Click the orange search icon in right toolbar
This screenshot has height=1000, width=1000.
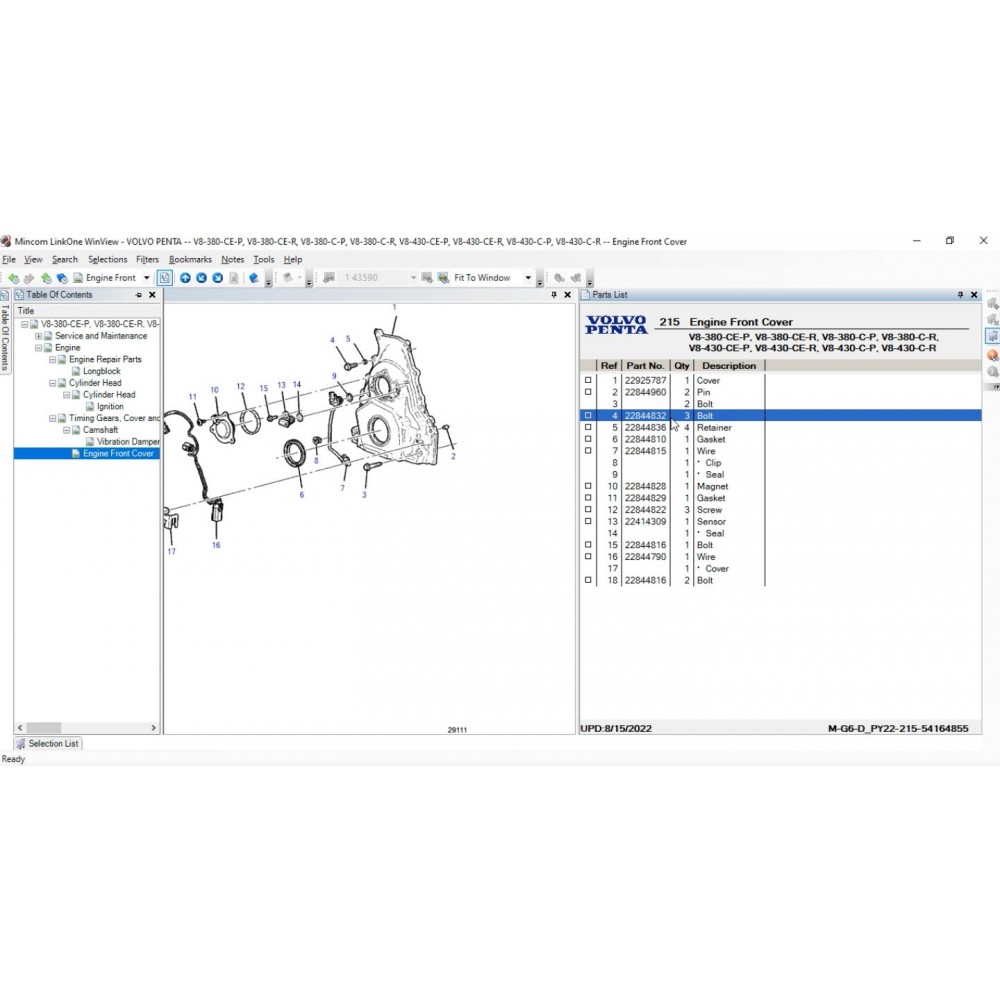(992, 355)
